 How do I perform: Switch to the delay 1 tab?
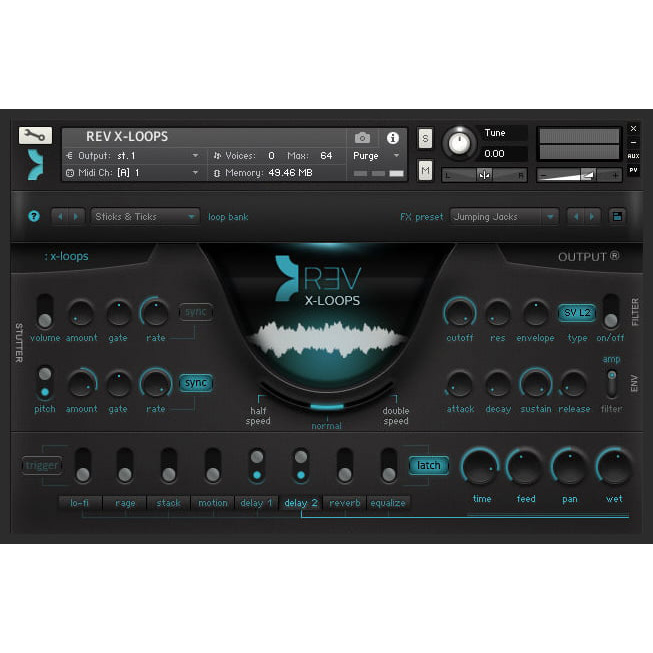[x=257, y=503]
